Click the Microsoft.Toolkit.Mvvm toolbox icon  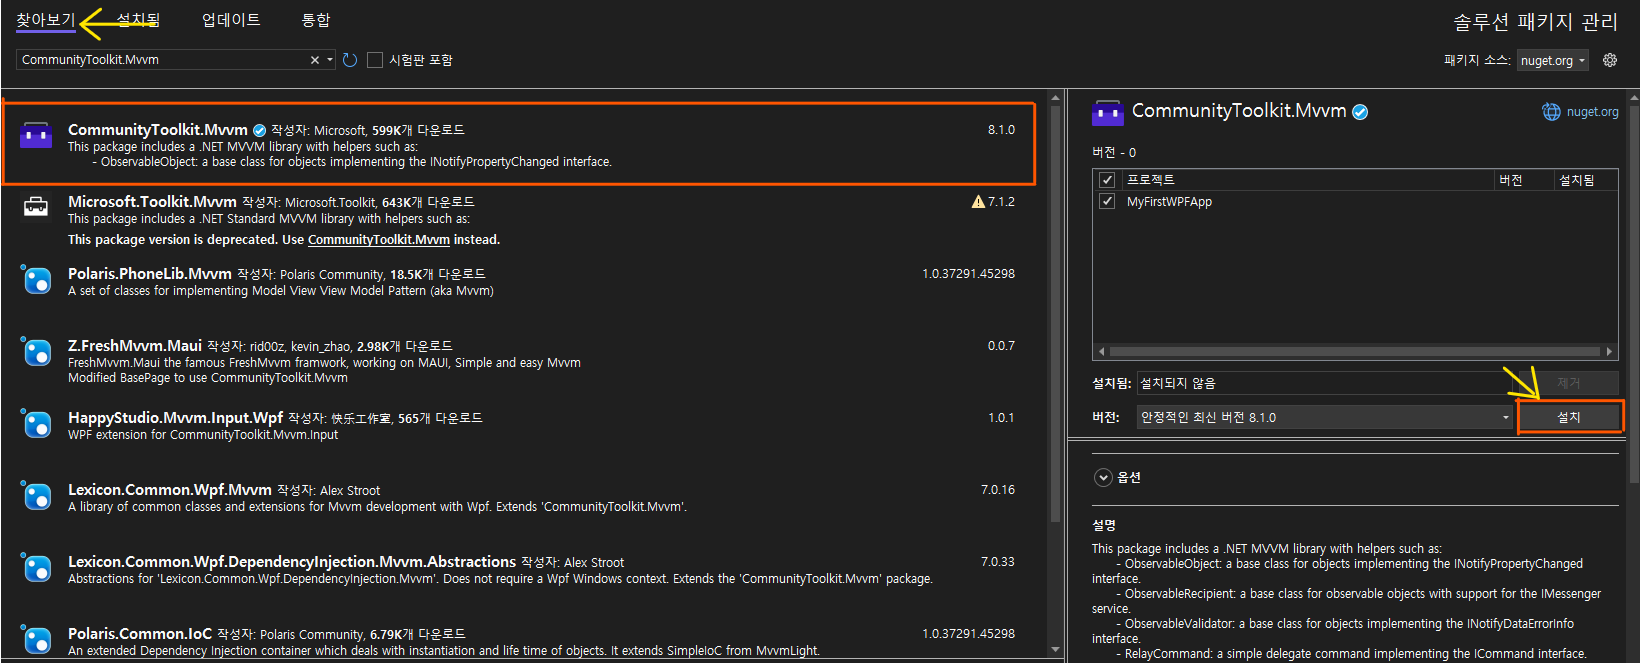coord(36,207)
